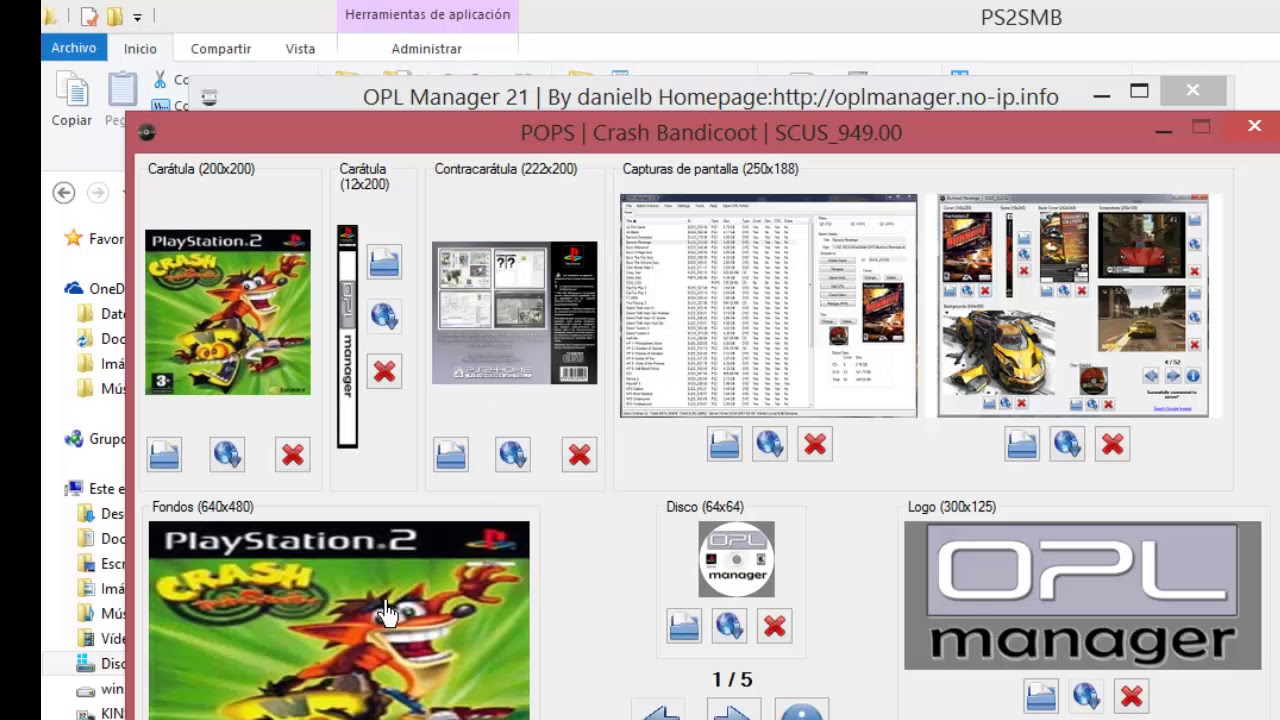Select Este equipo in Explorer sidebar

click(95, 489)
